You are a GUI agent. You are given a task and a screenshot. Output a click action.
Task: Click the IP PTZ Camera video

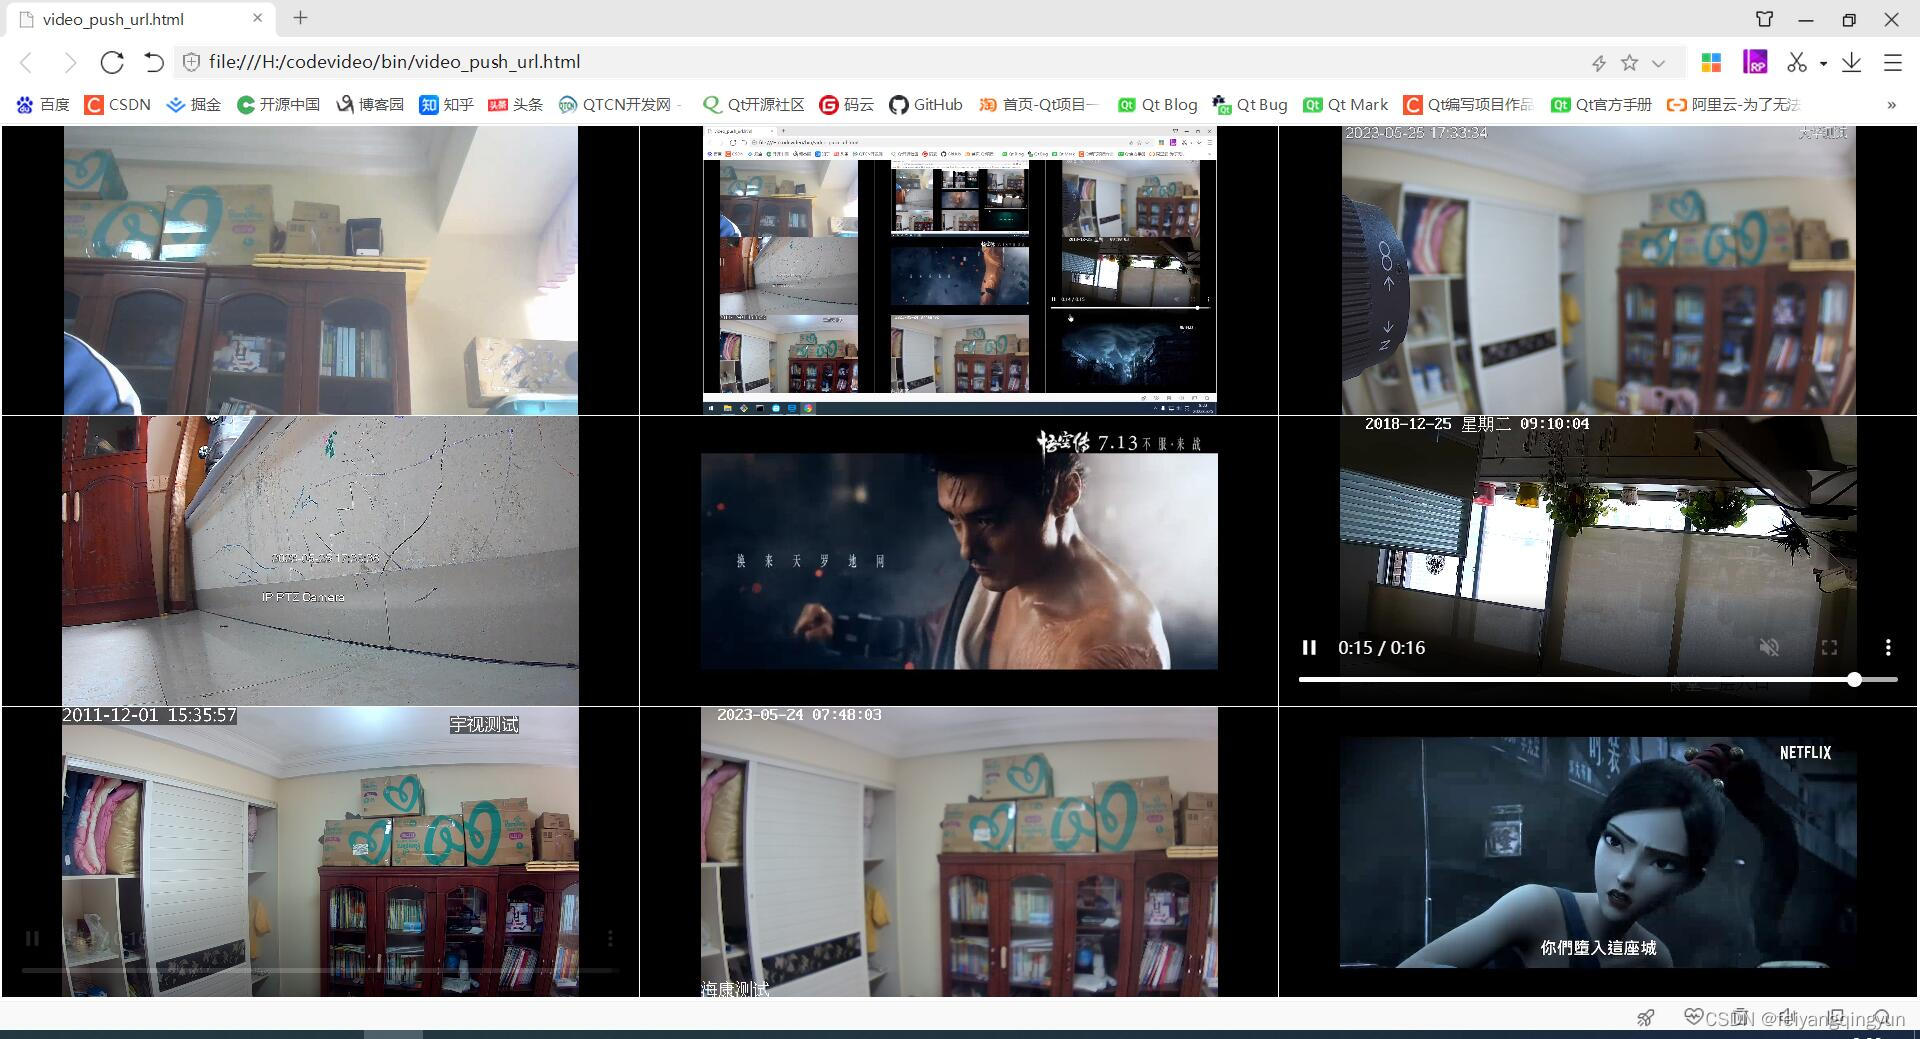(320, 561)
